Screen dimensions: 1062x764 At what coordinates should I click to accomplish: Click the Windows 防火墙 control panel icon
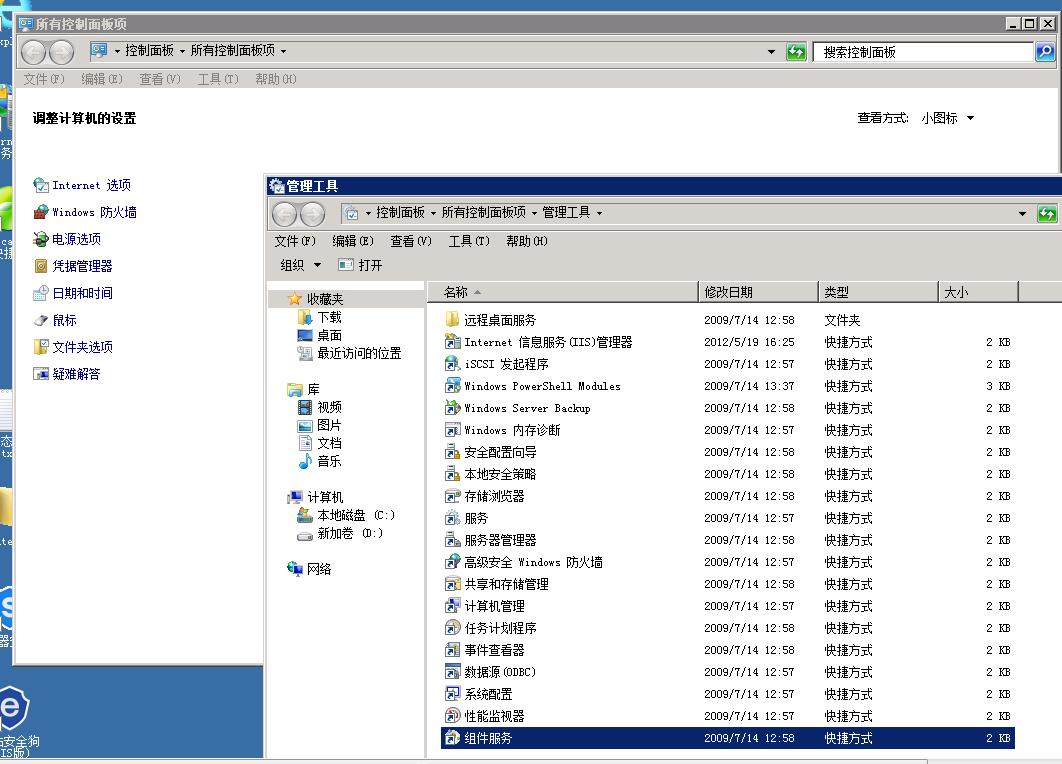click(41, 212)
